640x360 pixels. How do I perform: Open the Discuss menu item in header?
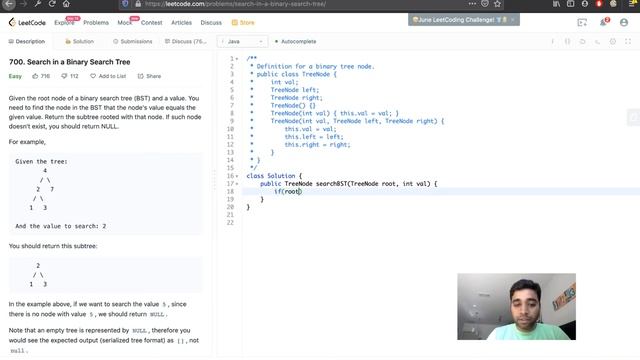(x=211, y=22)
